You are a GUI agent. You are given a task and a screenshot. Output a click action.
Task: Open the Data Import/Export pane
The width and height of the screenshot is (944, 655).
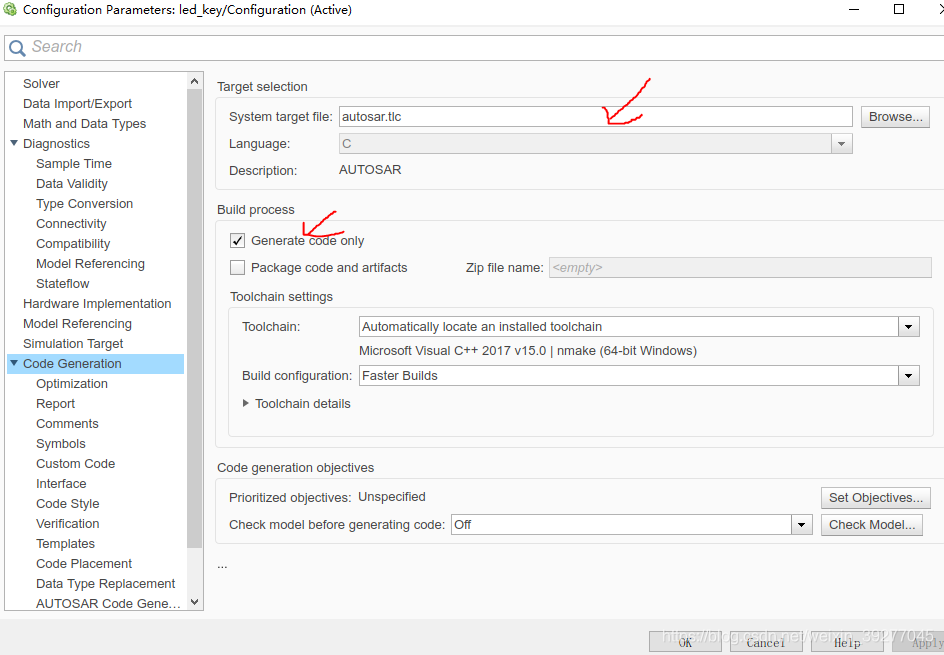pos(77,104)
